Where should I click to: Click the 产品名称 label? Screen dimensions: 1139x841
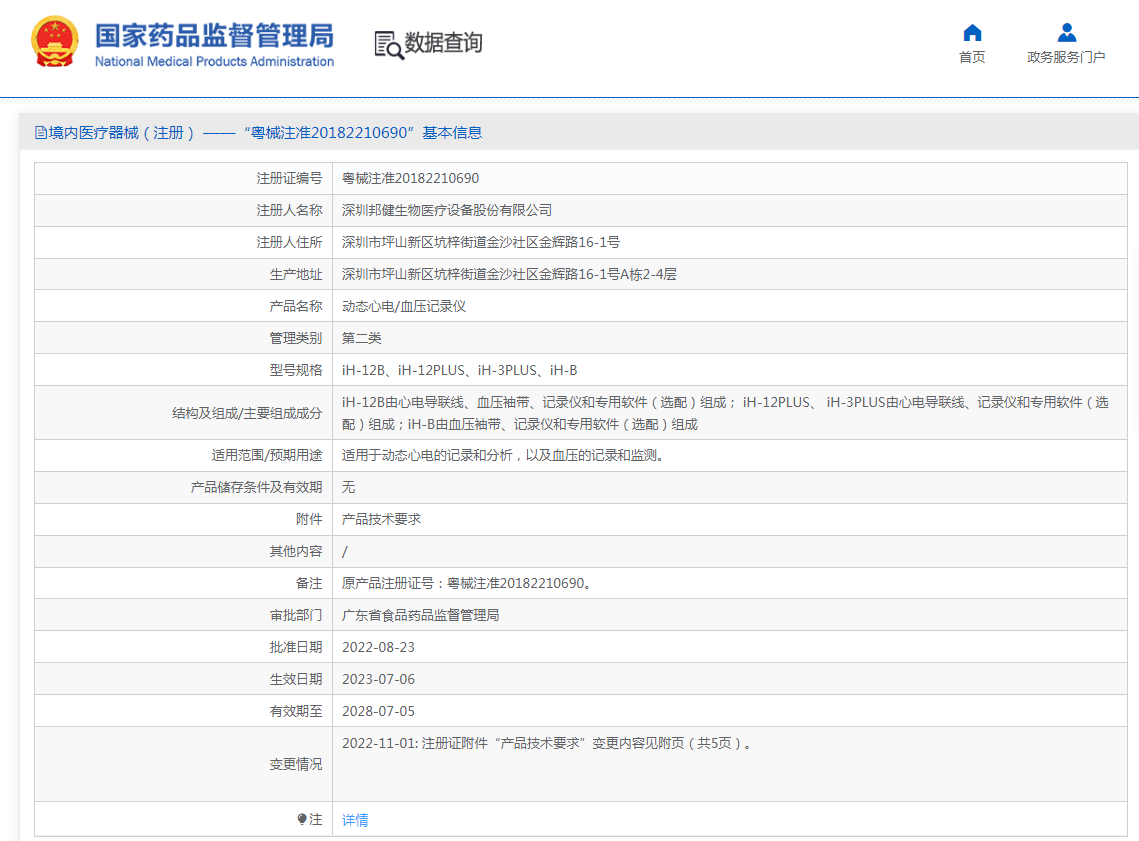pyautogui.click(x=296, y=306)
